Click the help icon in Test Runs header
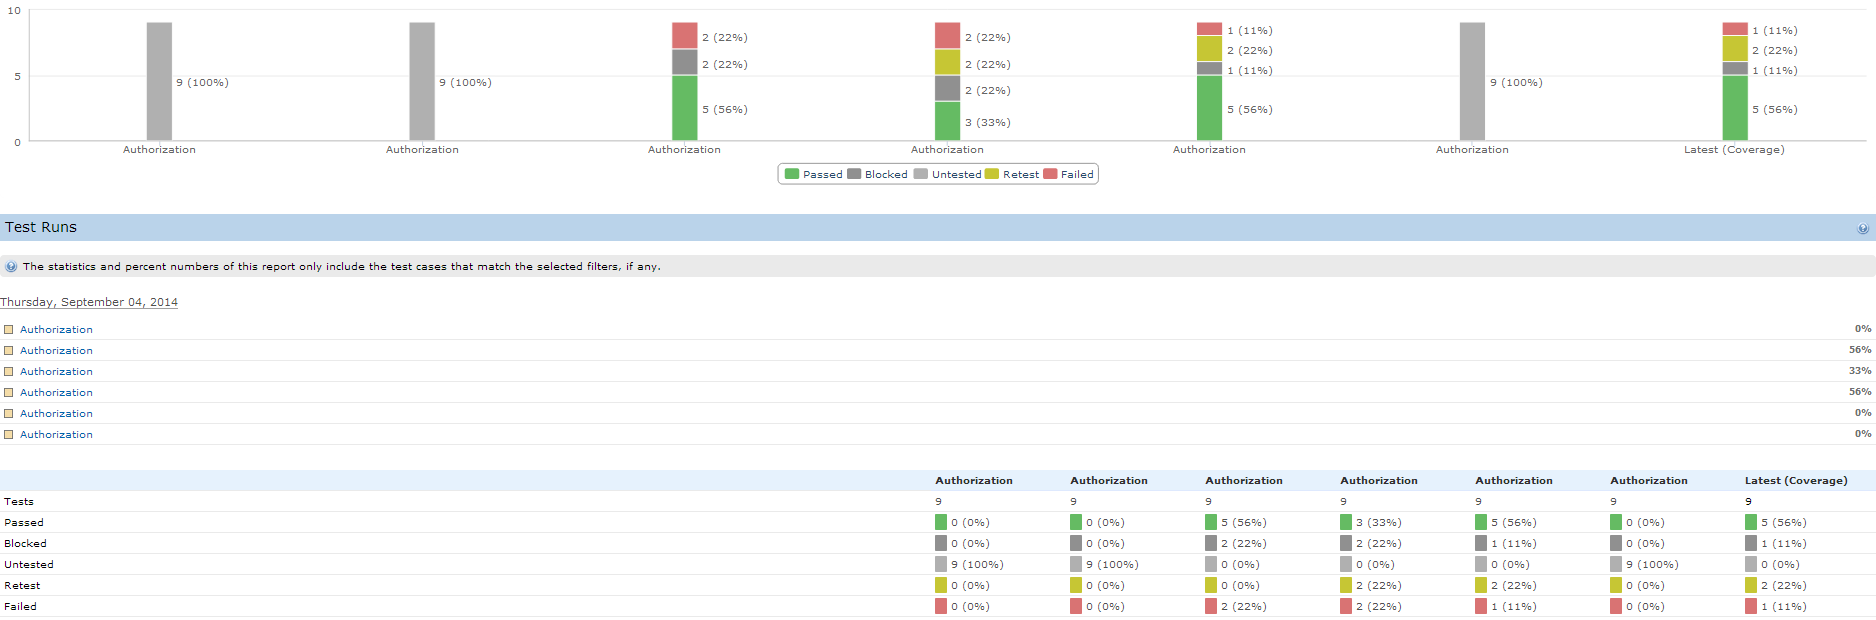Viewport: 1876px width, 620px height. tap(1863, 228)
